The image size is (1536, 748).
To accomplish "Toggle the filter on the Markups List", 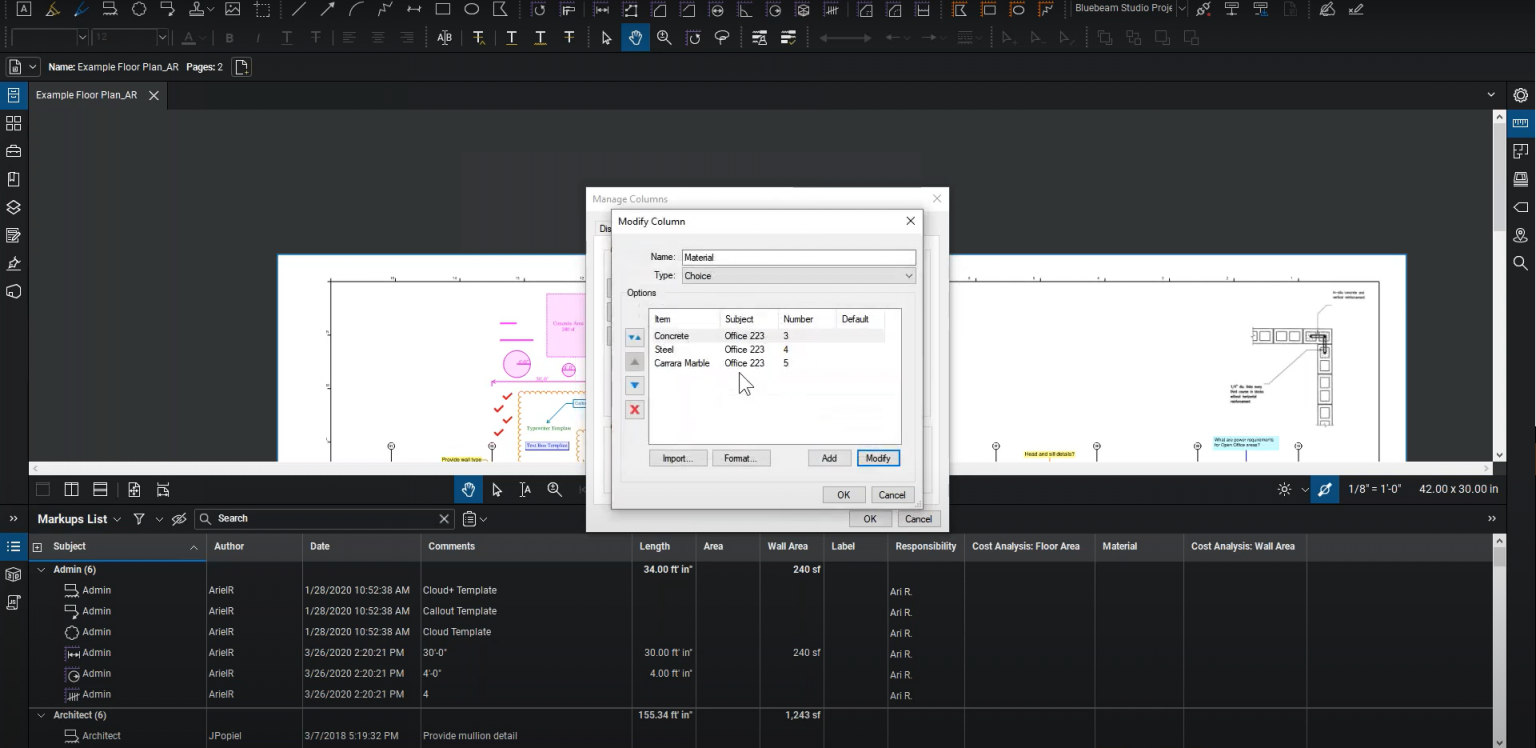I will [x=141, y=518].
